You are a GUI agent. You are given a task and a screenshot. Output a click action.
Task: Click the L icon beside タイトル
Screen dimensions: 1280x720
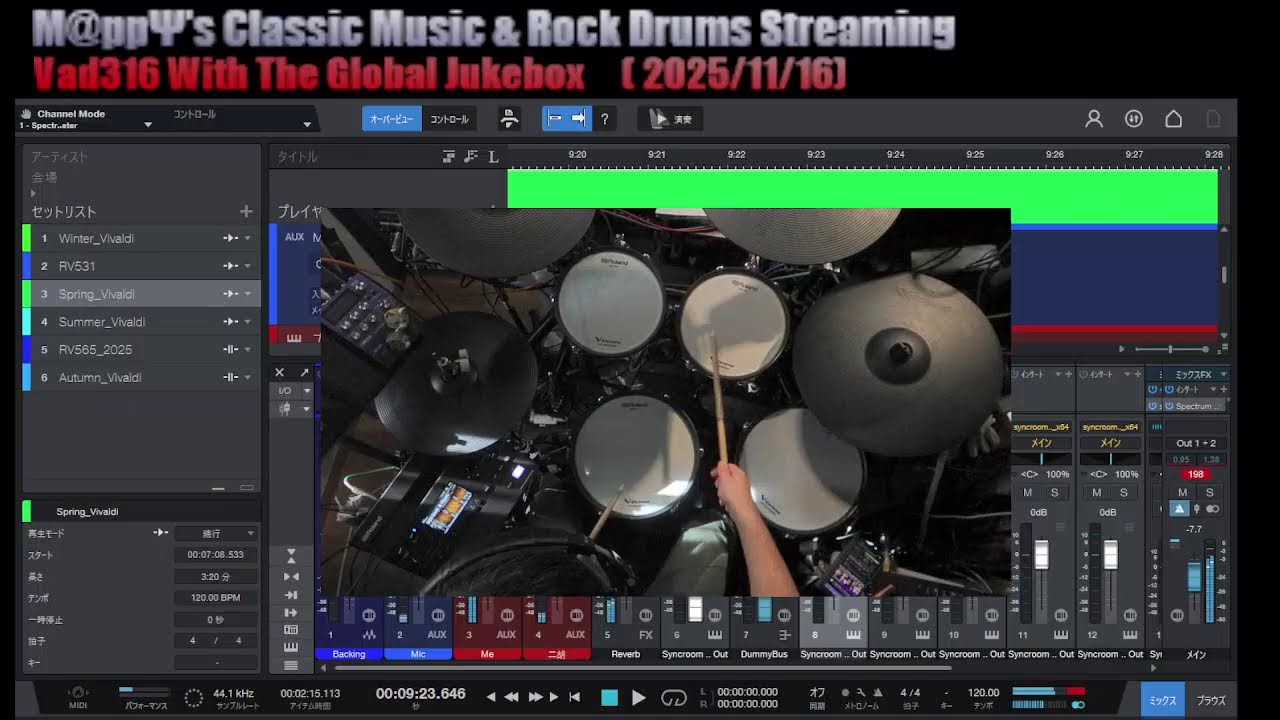[493, 157]
